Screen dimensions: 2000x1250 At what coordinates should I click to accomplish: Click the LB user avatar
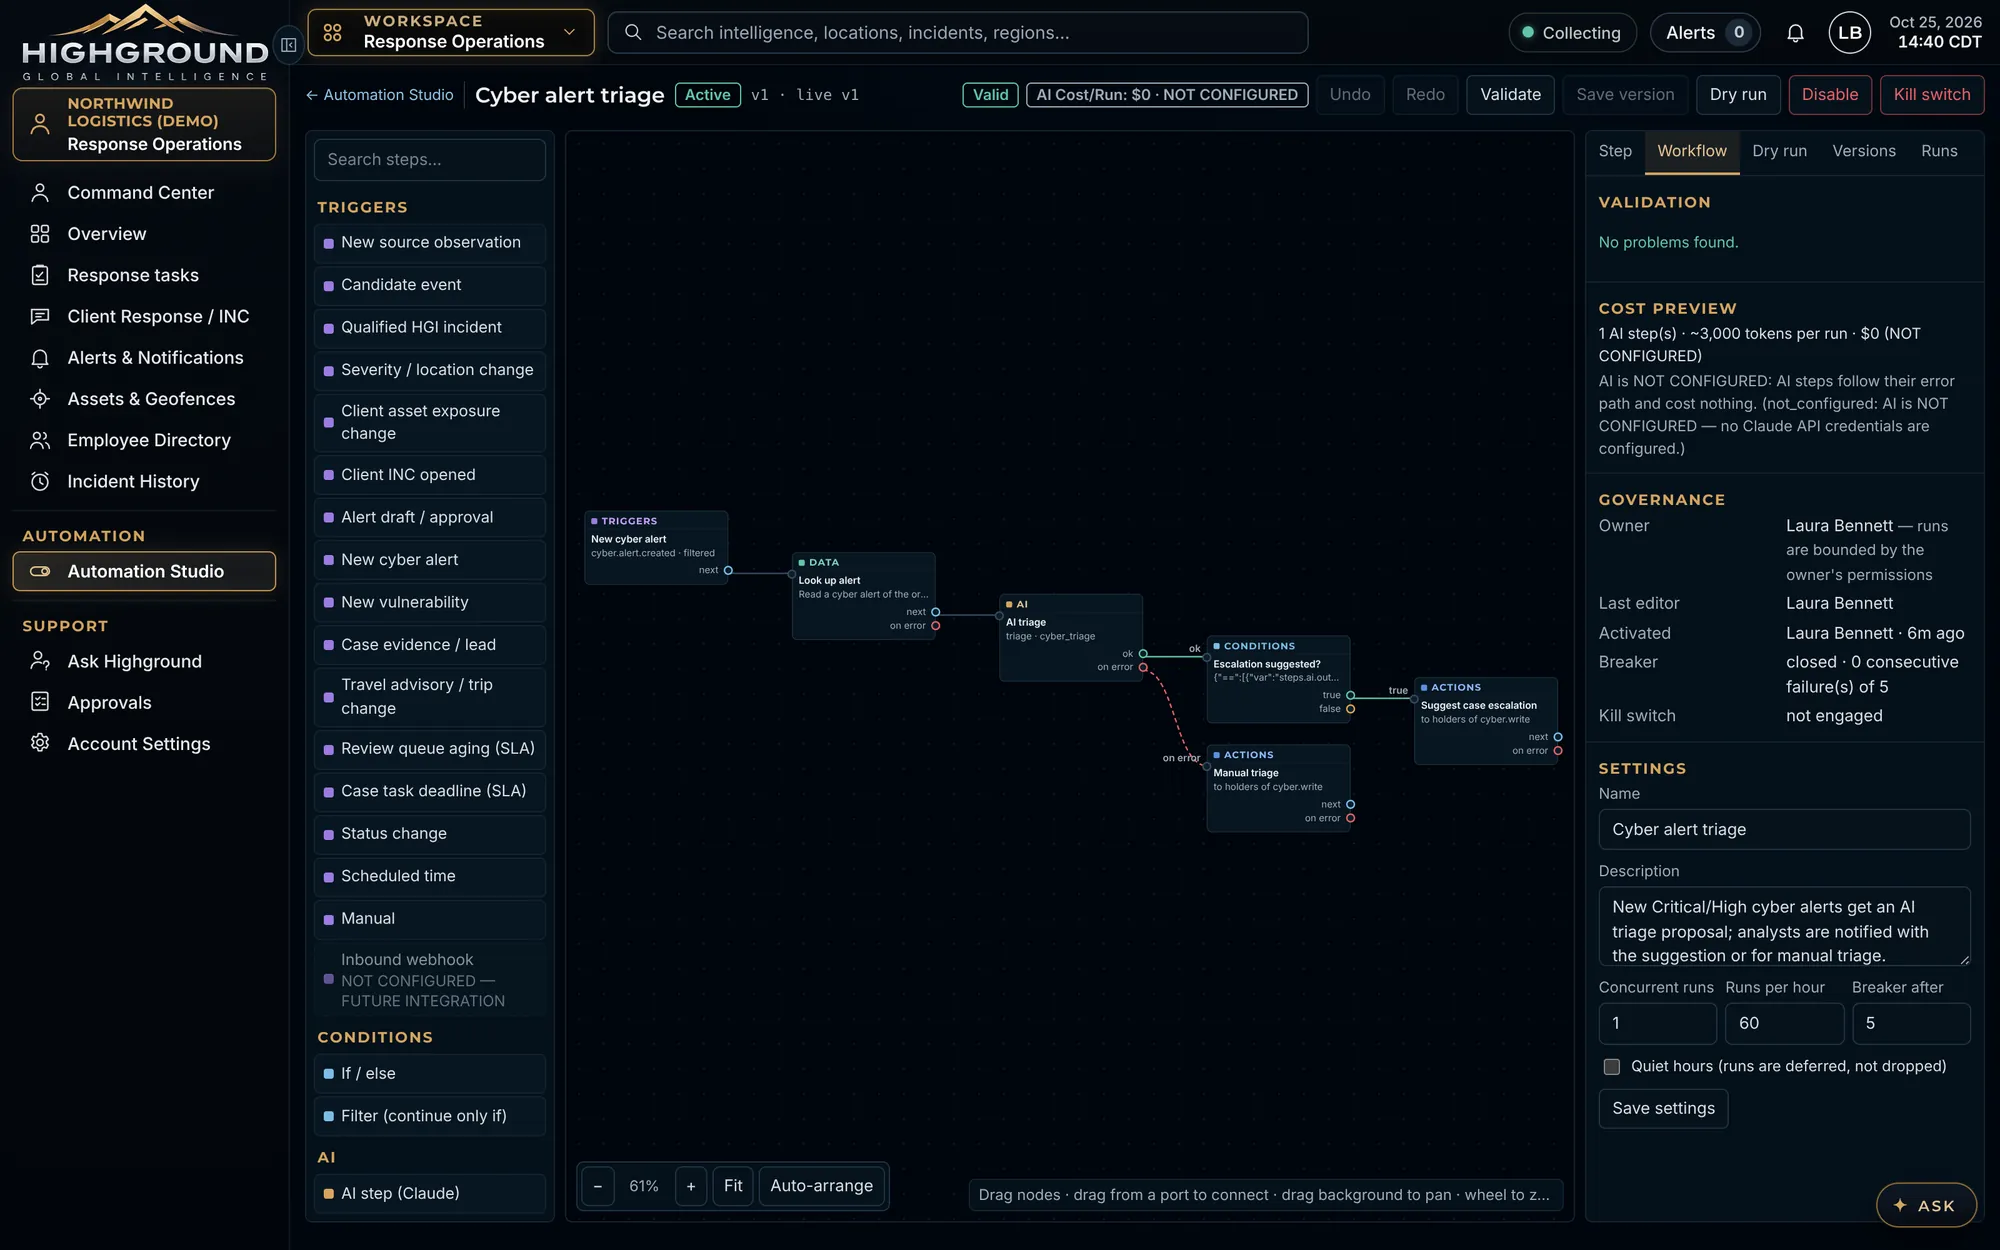(1849, 33)
